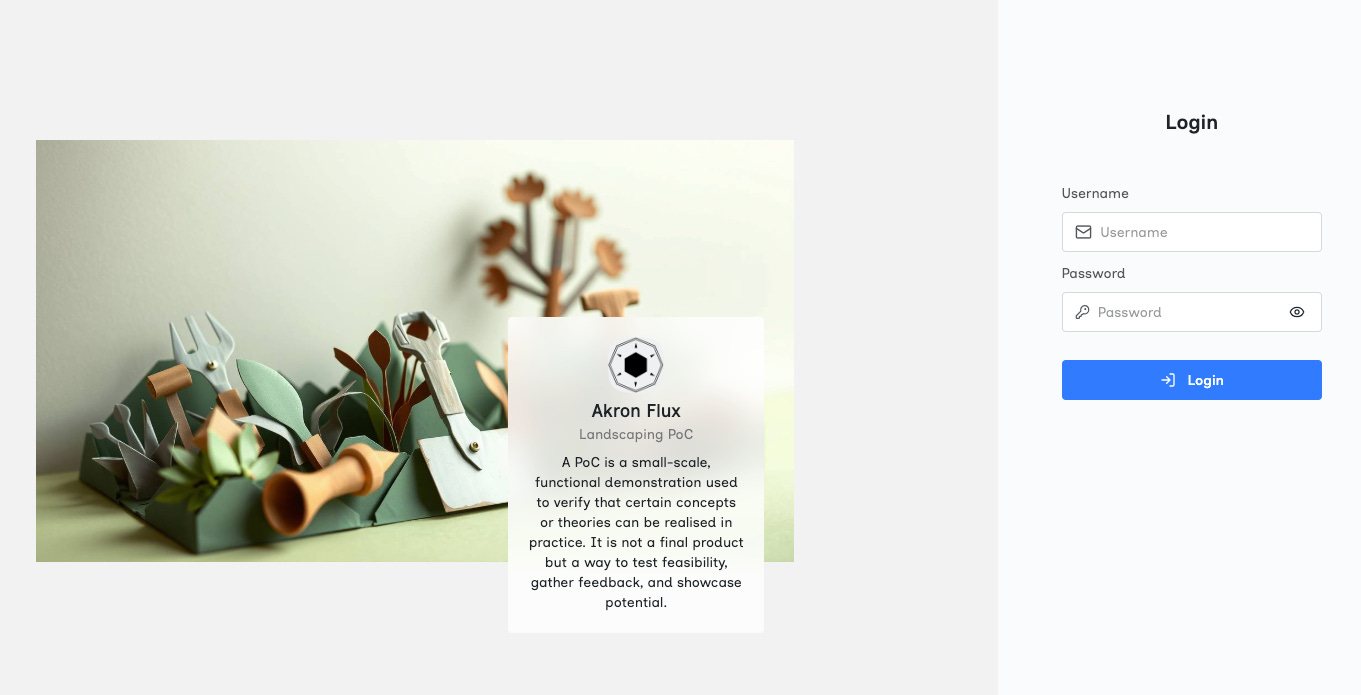Click the Username label above the field
The width and height of the screenshot is (1361, 695).
[1095, 193]
